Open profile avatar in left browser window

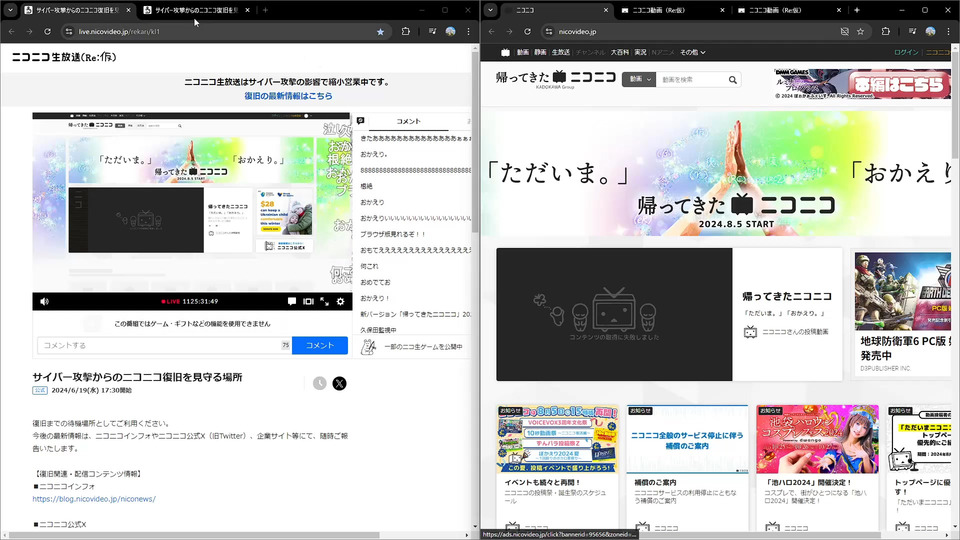point(451,31)
